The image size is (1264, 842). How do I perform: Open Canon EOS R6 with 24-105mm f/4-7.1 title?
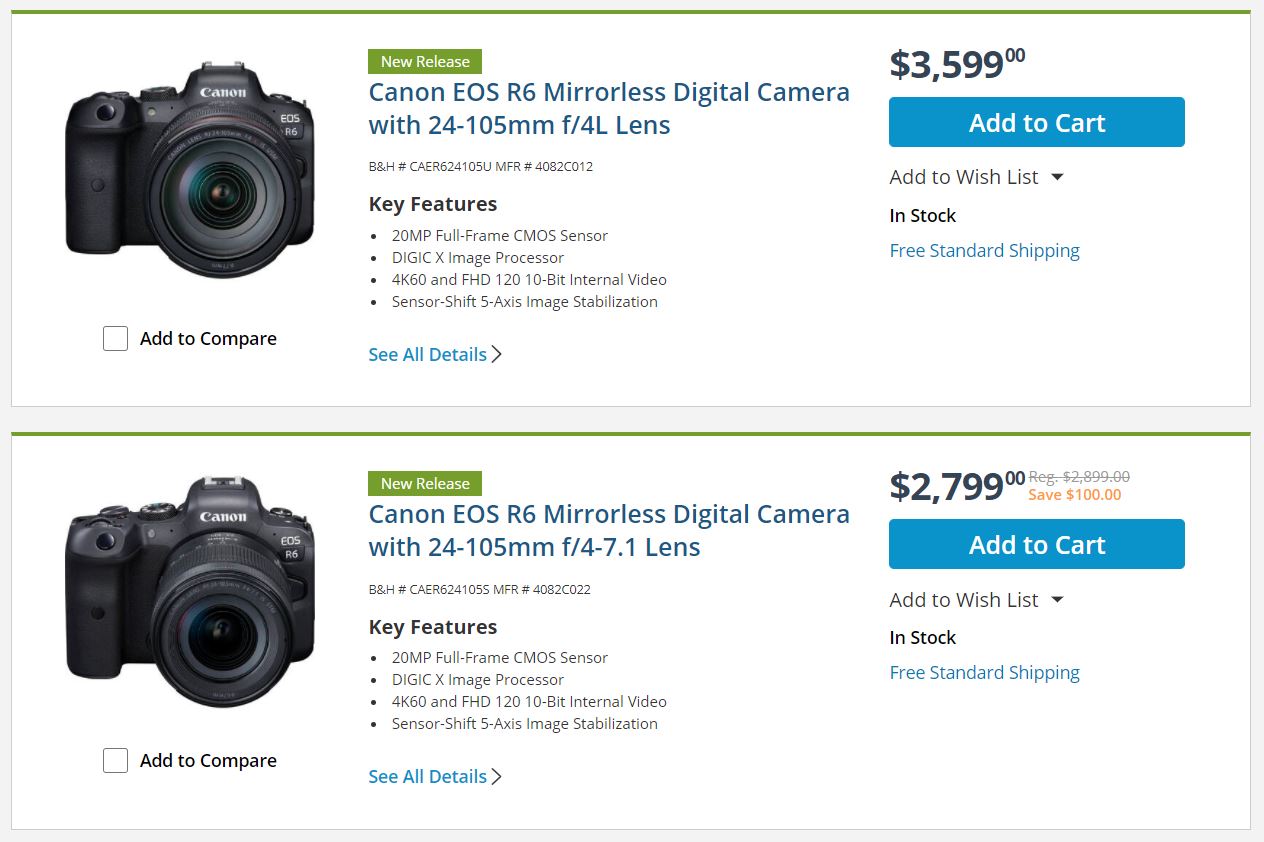[608, 530]
